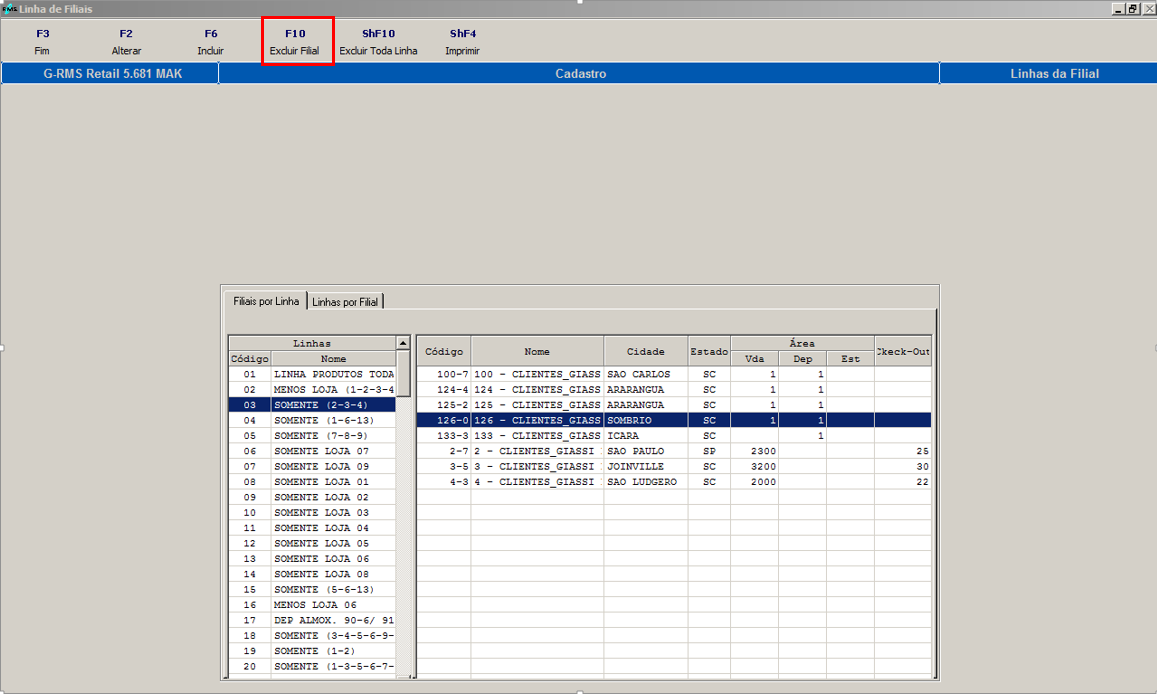1157x694 pixels.
Task: Select branch row 3-5 JOINVILLE
Action: [x=674, y=466]
